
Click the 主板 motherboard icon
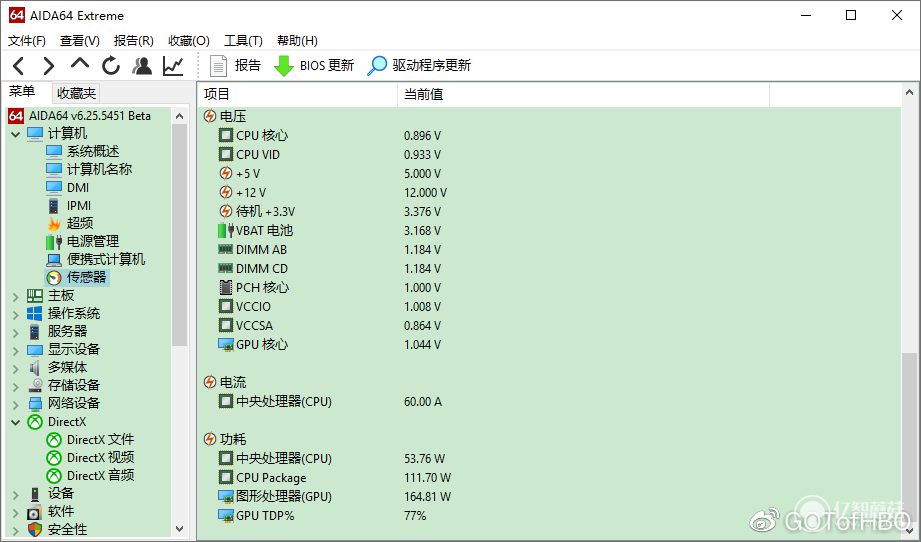[x=35, y=295]
